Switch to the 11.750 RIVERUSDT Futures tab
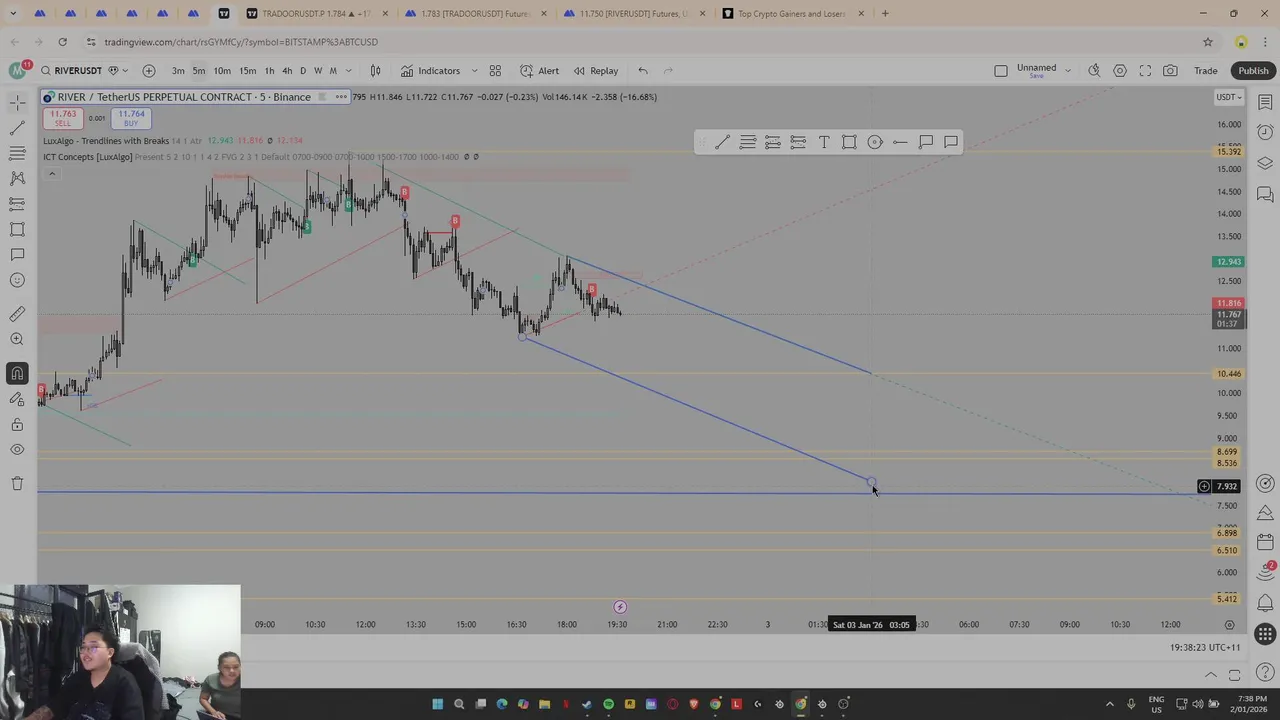The width and height of the screenshot is (1280, 720). tap(635, 14)
